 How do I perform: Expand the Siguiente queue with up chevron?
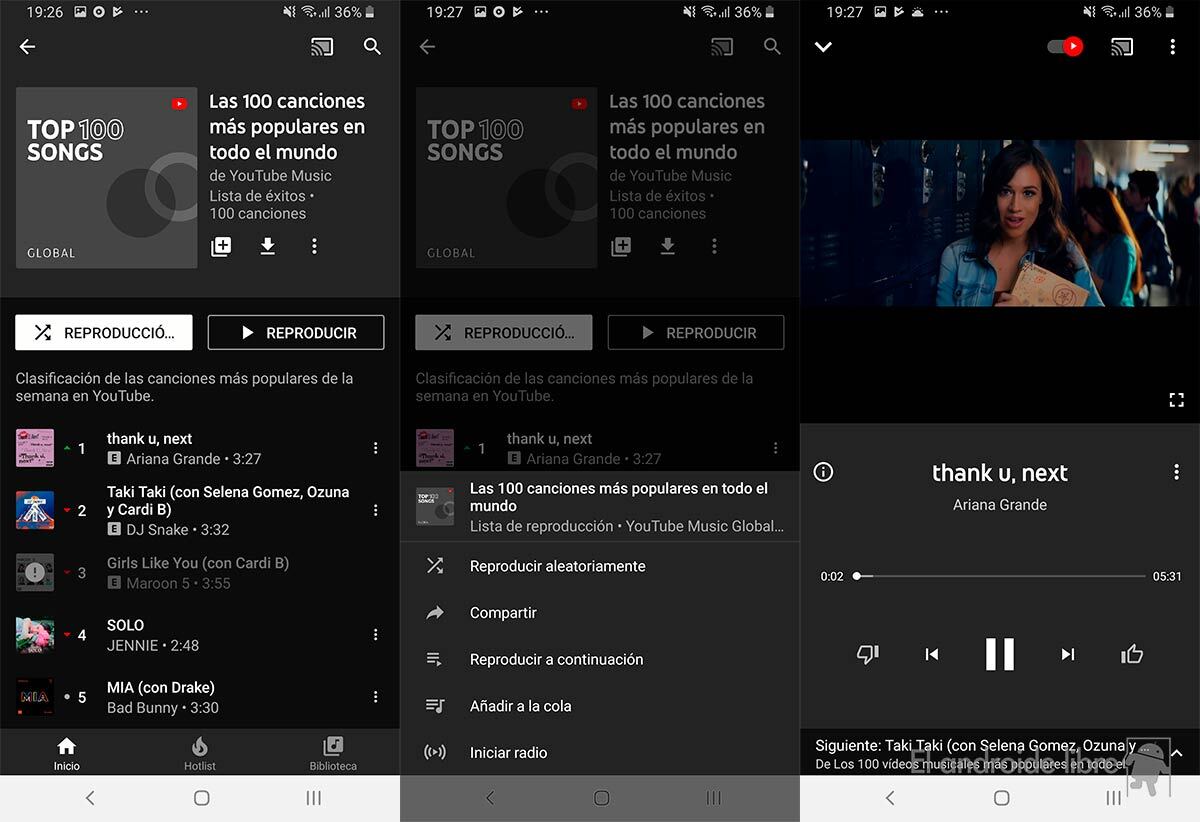click(x=1176, y=753)
